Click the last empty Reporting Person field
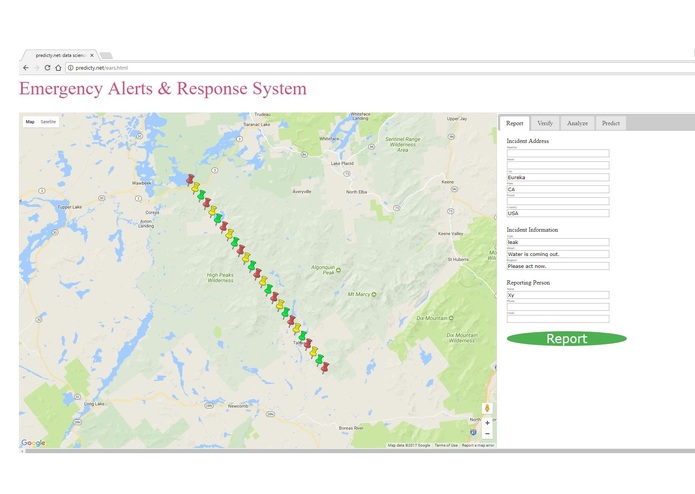695x494 pixels. (558, 319)
